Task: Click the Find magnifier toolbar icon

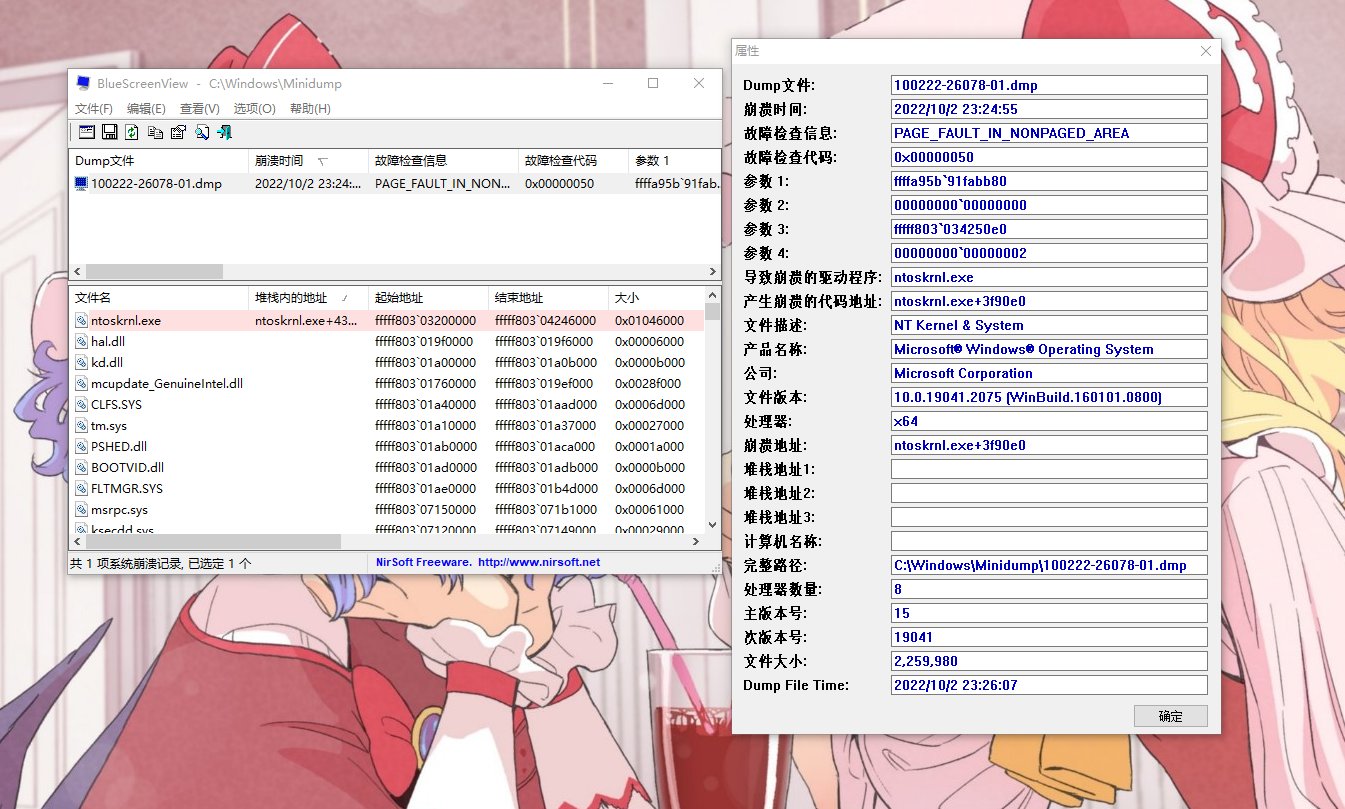Action: (x=201, y=132)
